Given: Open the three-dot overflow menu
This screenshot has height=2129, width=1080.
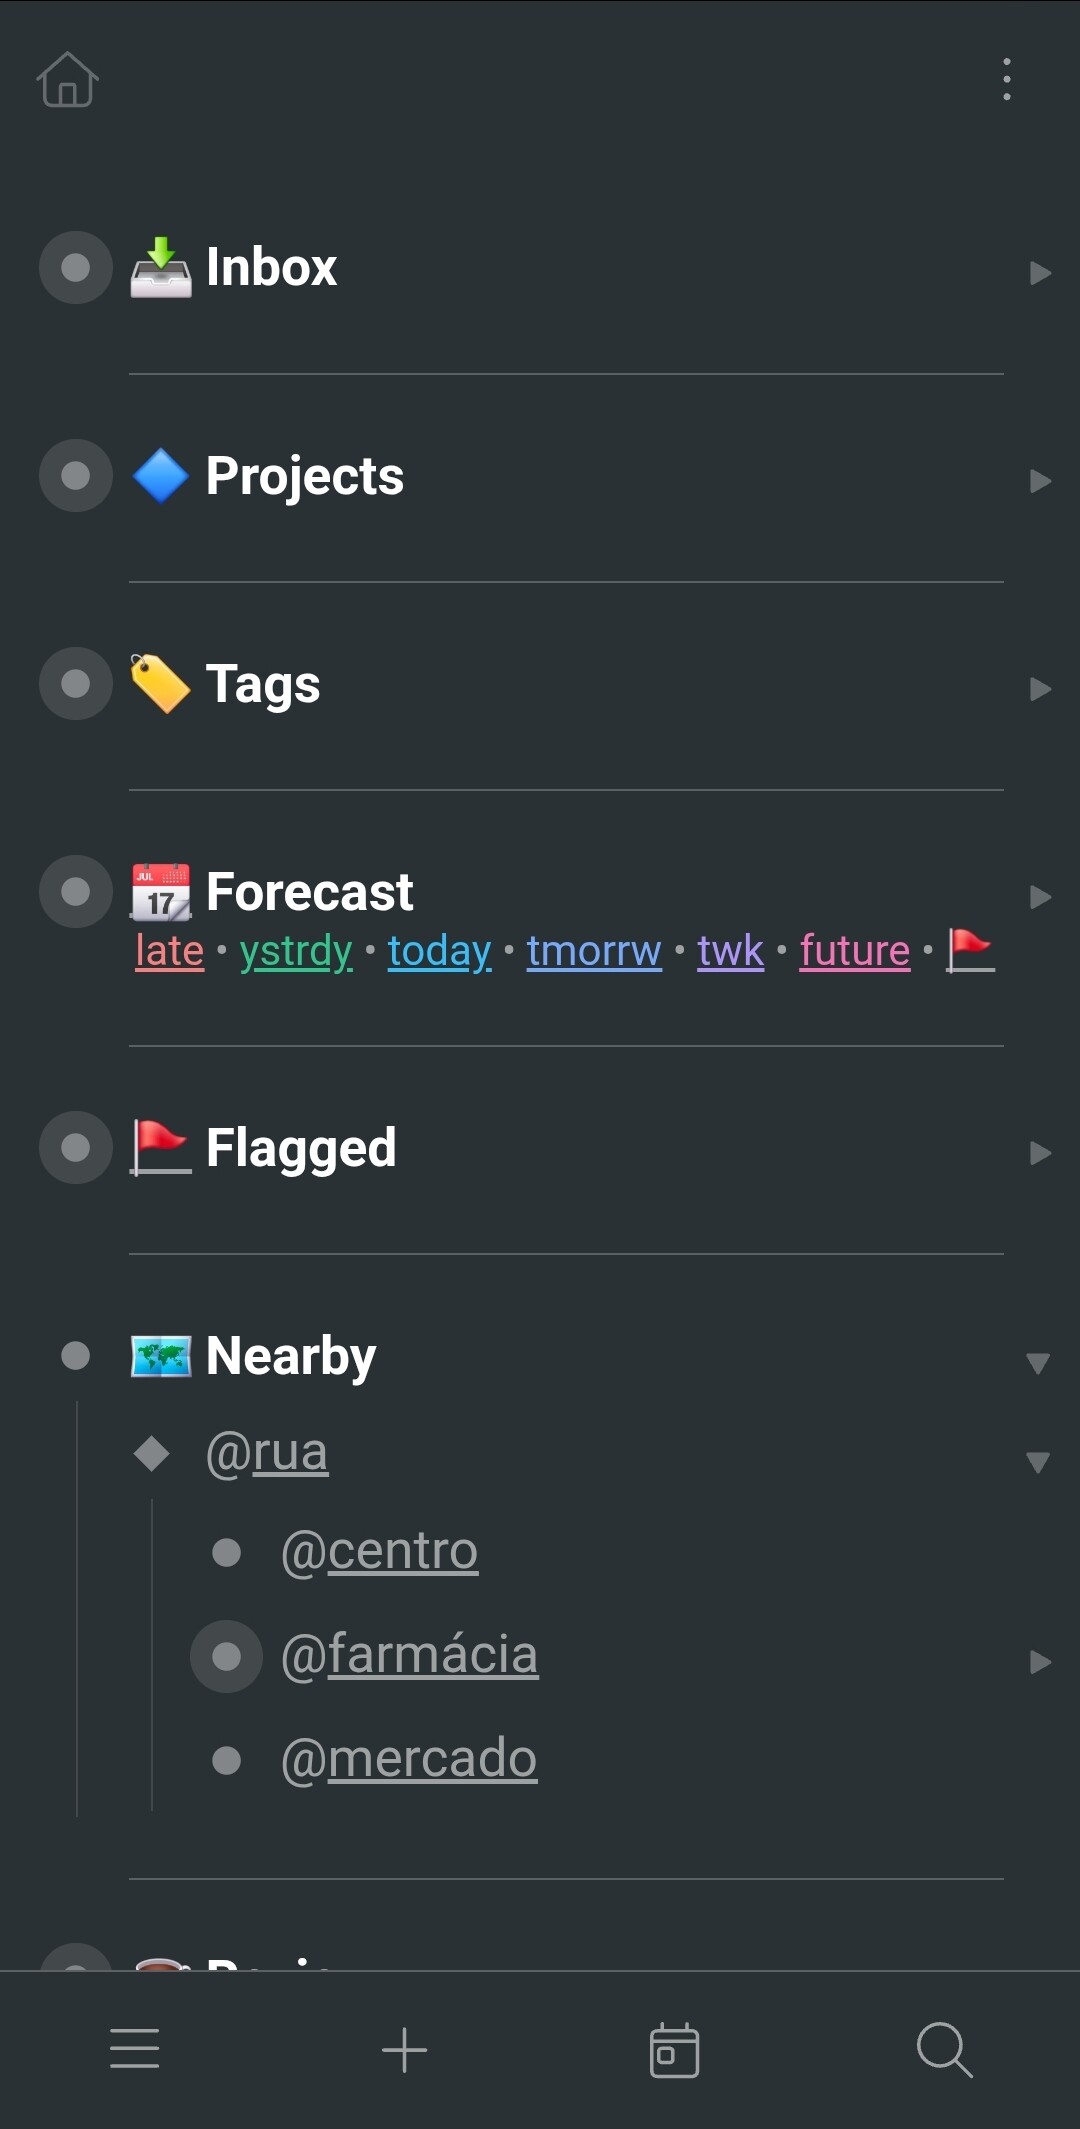Looking at the screenshot, I should 1006,79.
